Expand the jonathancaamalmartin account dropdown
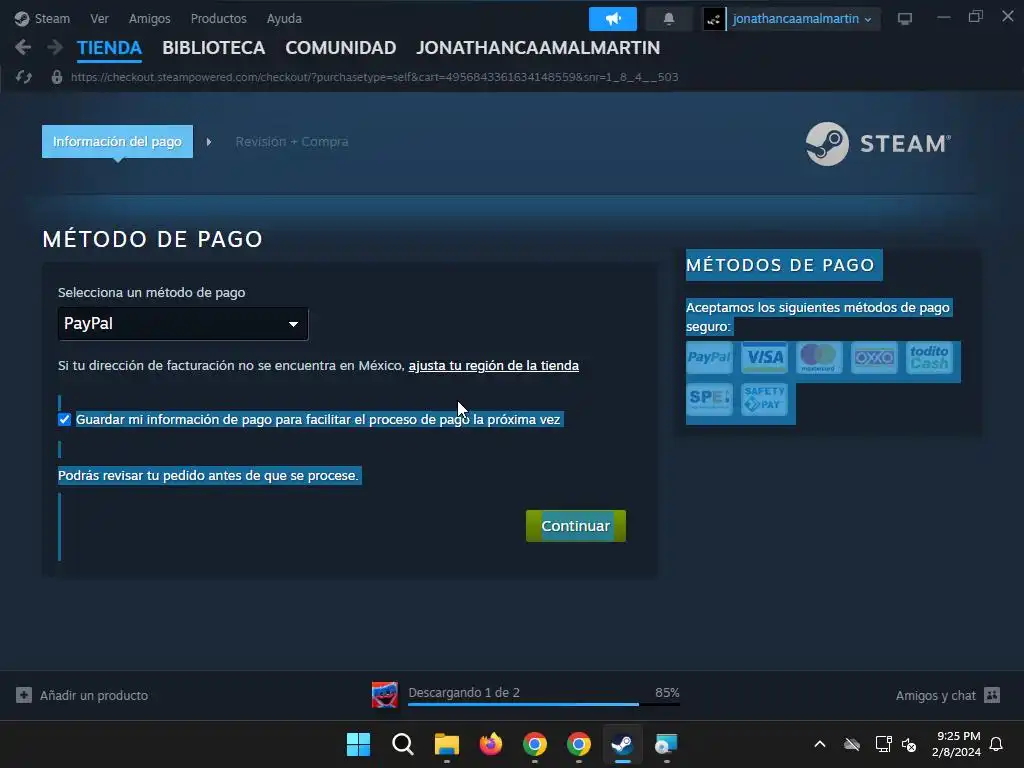This screenshot has height=768, width=1024. 803,19
